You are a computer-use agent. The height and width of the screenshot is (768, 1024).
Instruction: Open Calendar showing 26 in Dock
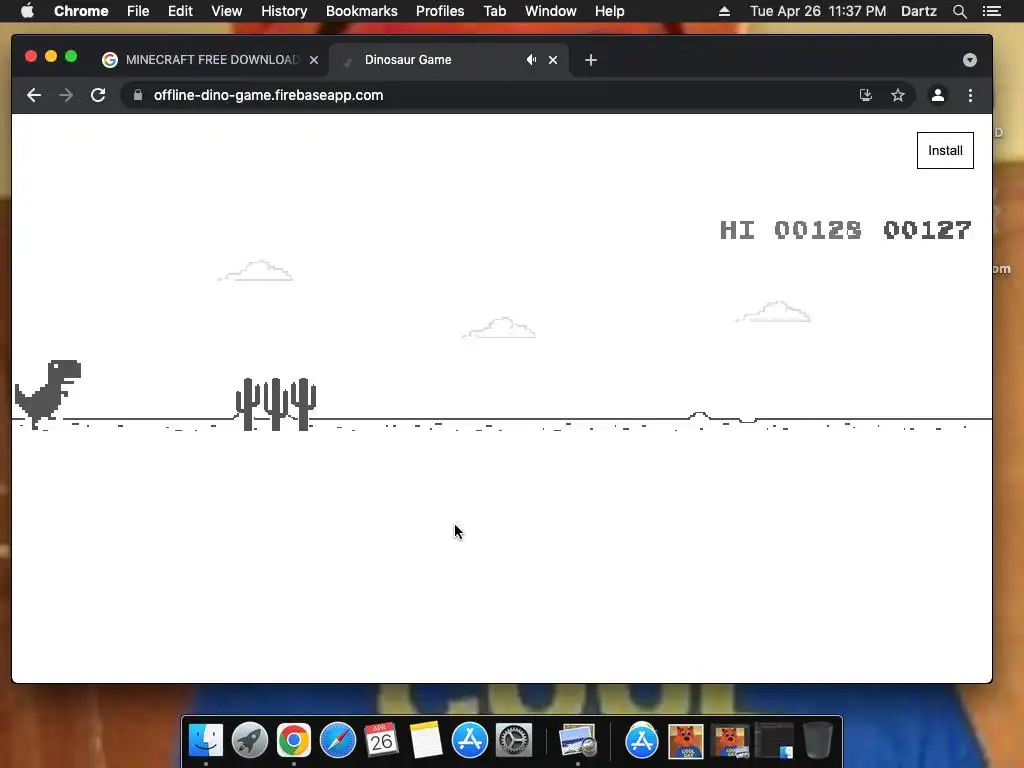pos(381,740)
